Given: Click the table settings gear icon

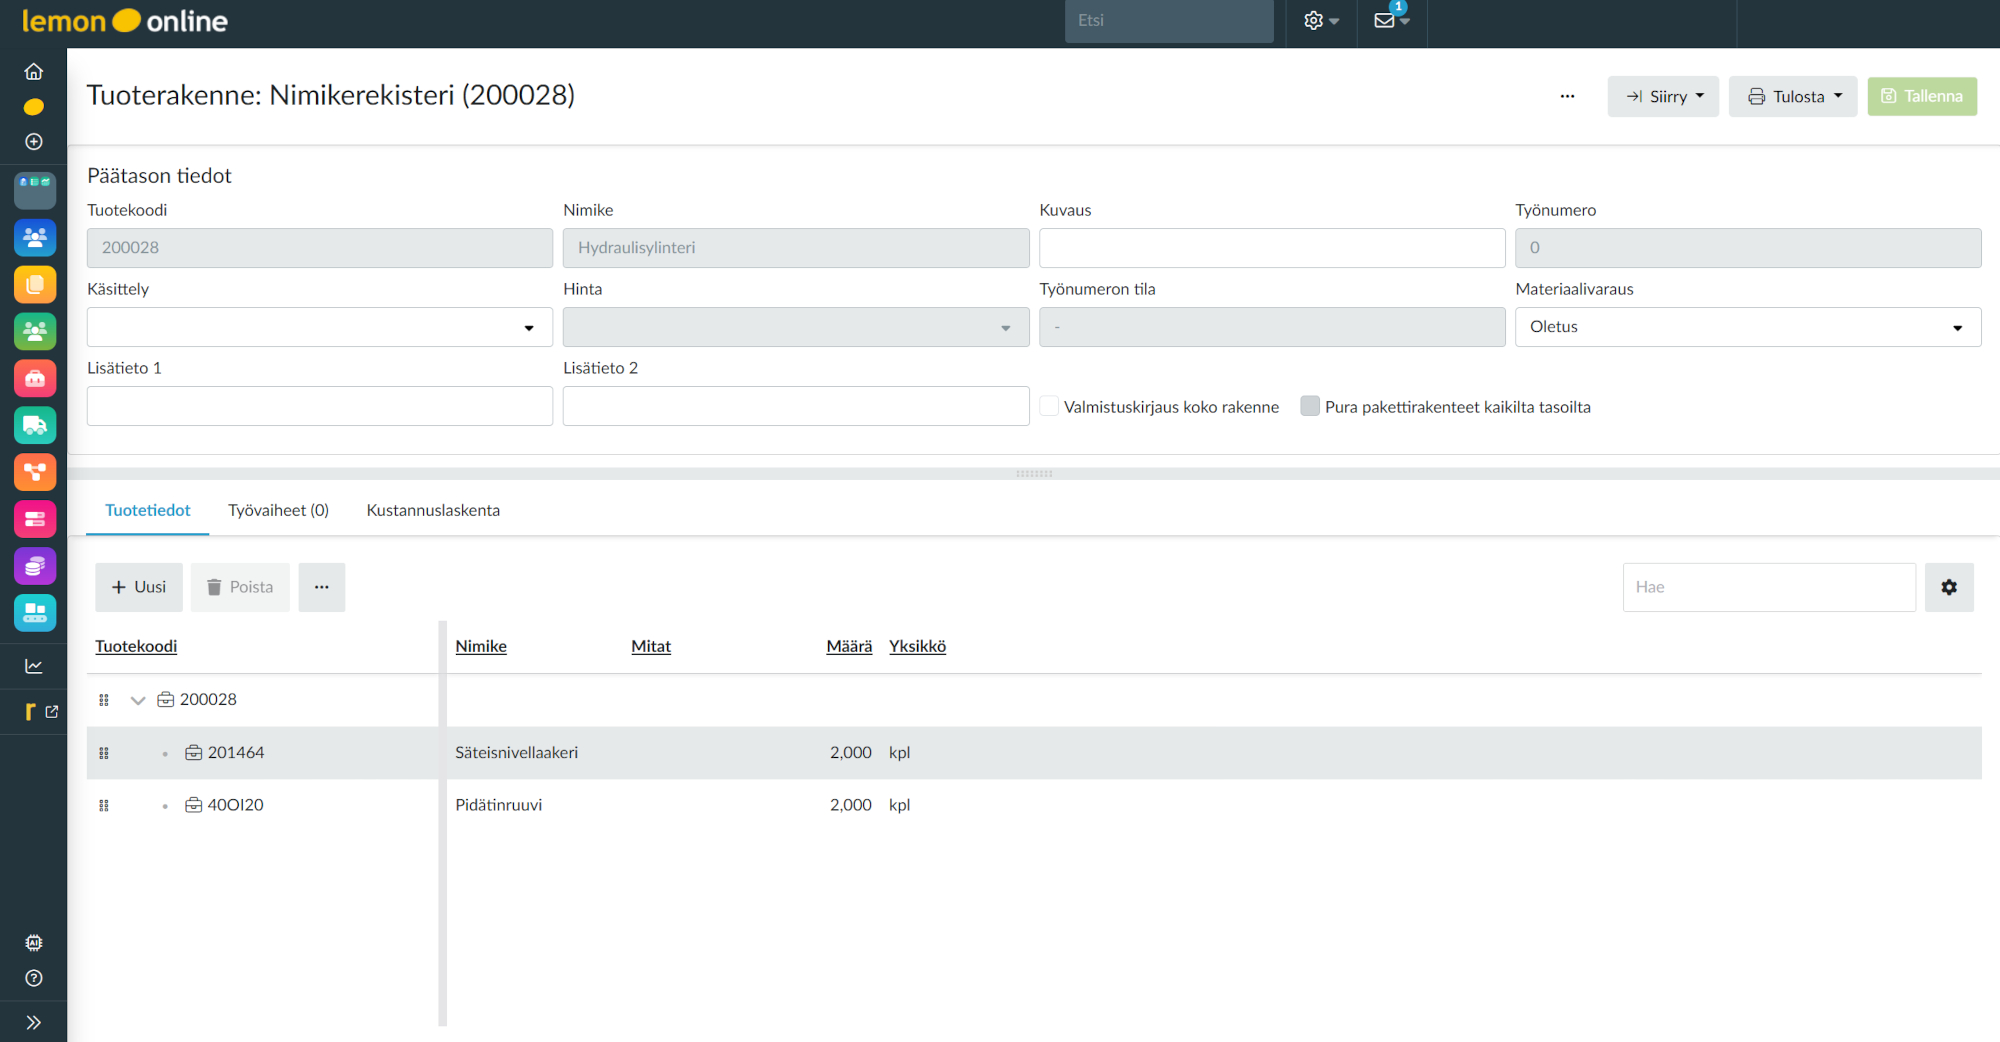Looking at the screenshot, I should pyautogui.click(x=1948, y=587).
